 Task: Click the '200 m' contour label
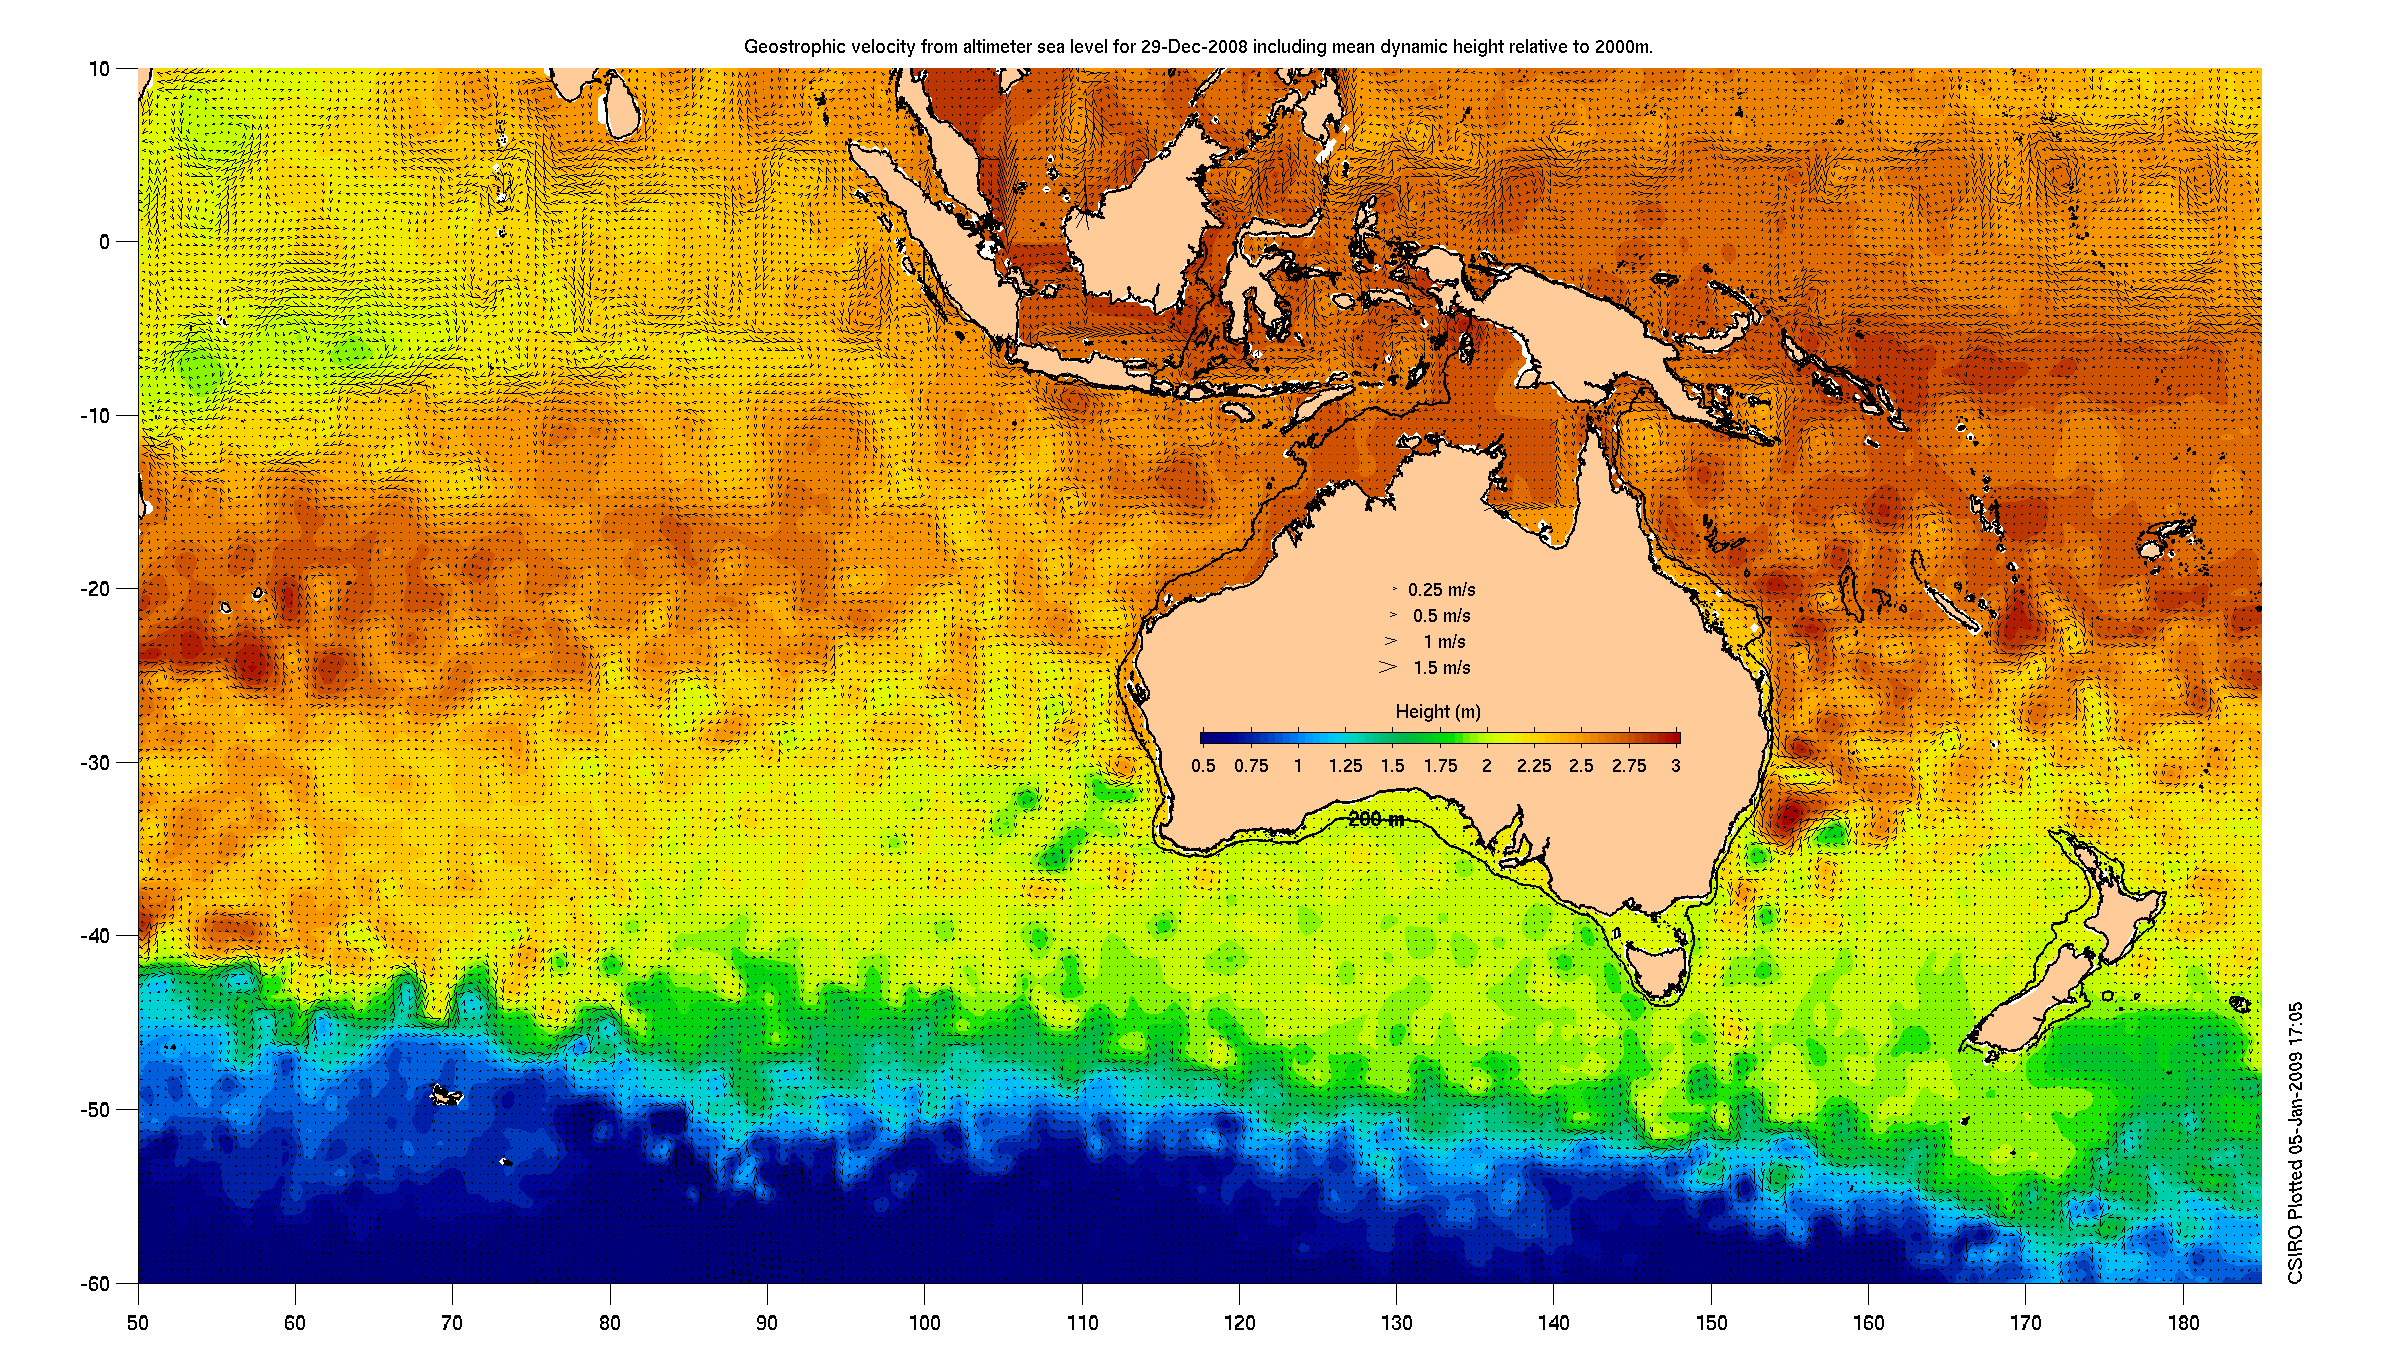pyautogui.click(x=1376, y=819)
